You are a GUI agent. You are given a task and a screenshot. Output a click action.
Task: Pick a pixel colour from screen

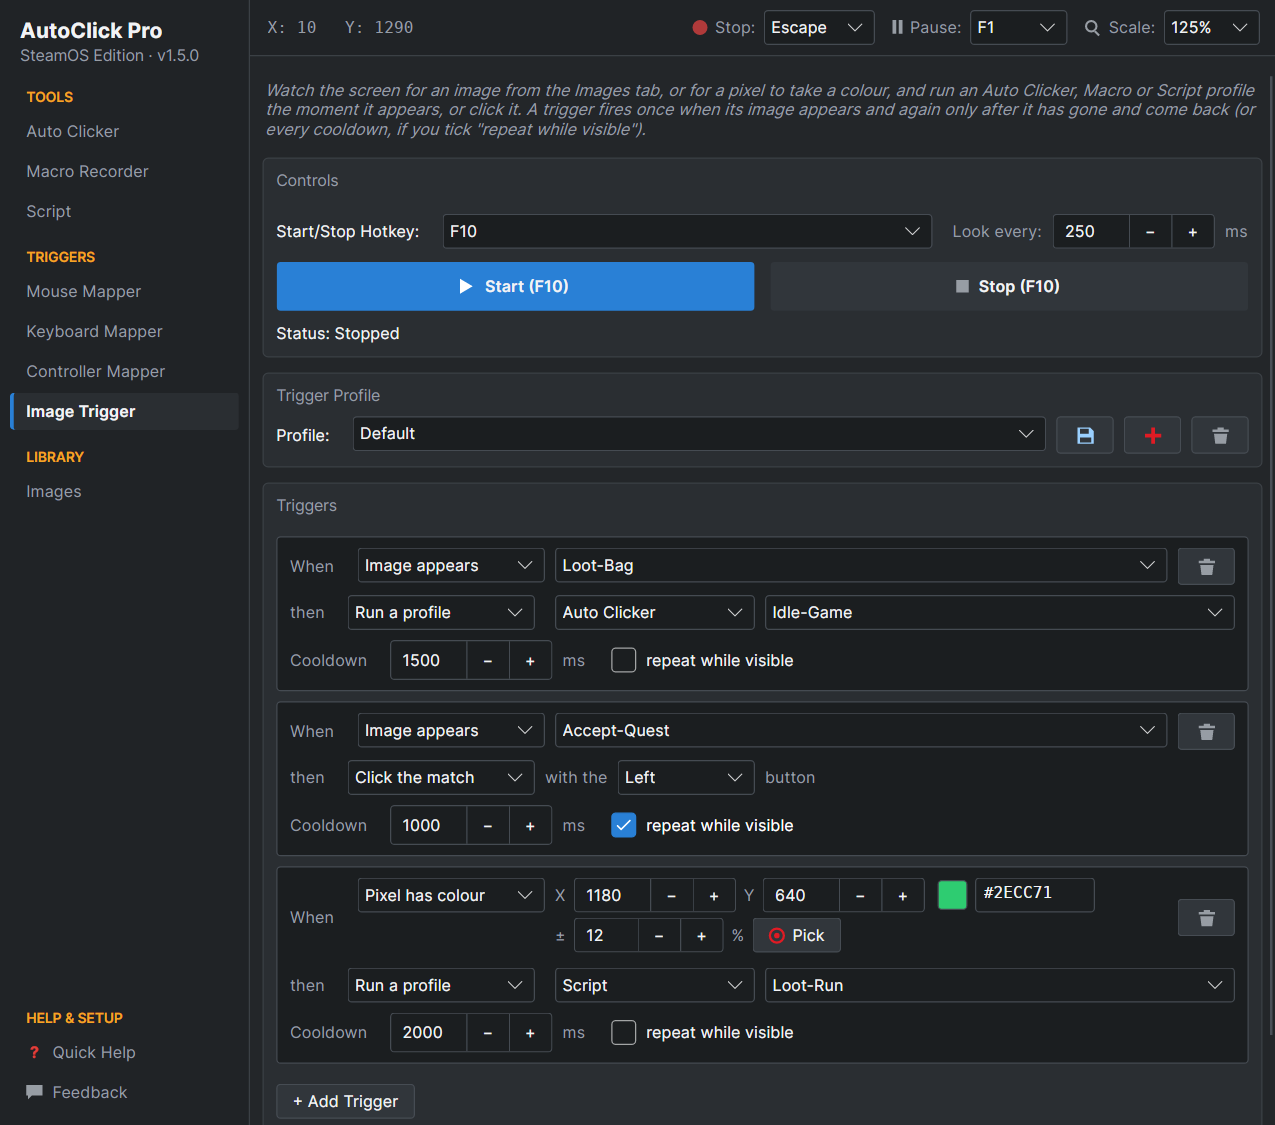click(x=797, y=936)
